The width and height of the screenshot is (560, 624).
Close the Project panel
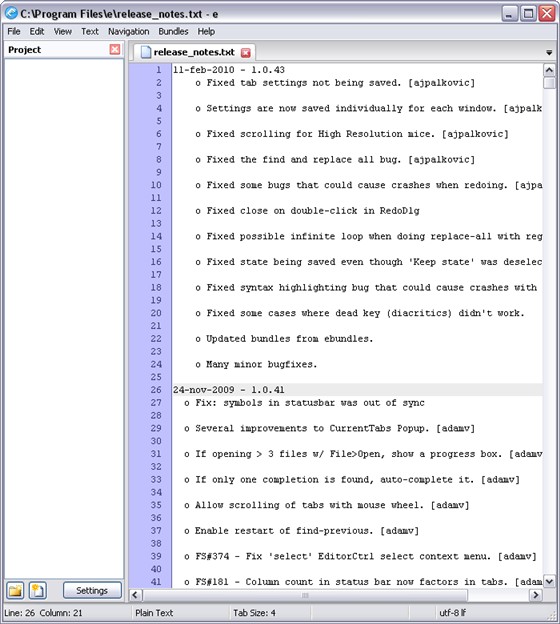coord(115,49)
